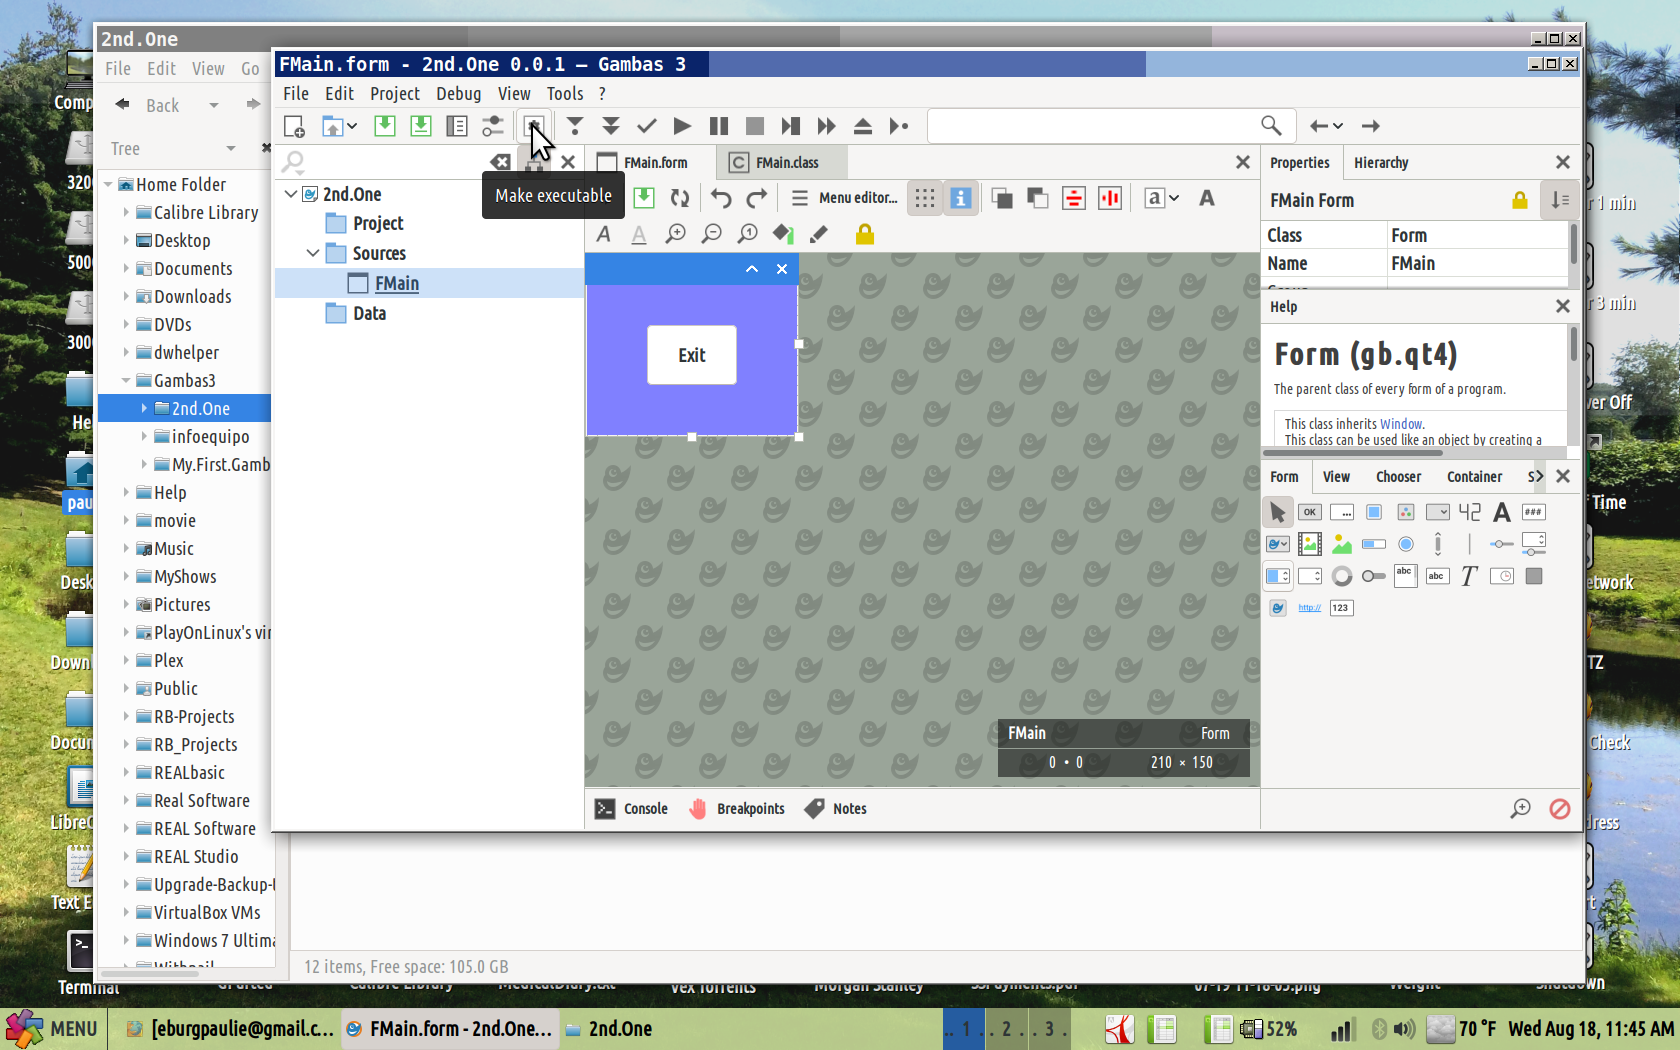
Task: Click the Pause debug toolbar icon
Action: tap(718, 126)
